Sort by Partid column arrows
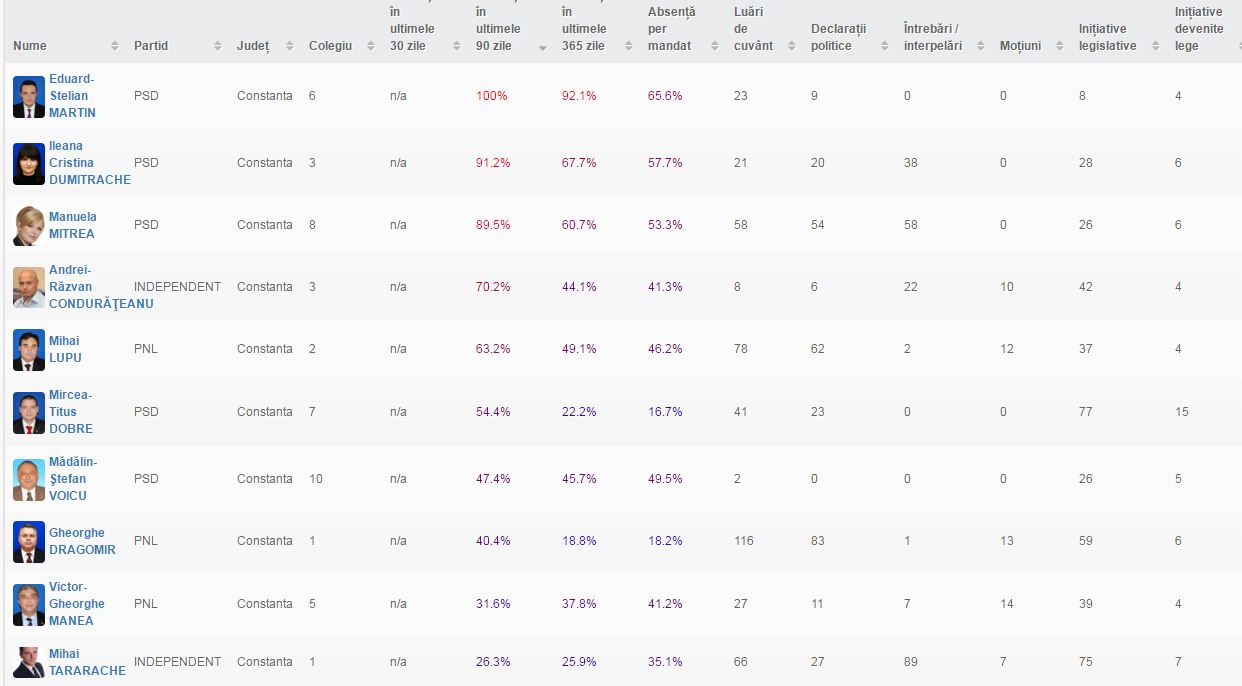Screen dimensions: 1242x686 coord(217,46)
